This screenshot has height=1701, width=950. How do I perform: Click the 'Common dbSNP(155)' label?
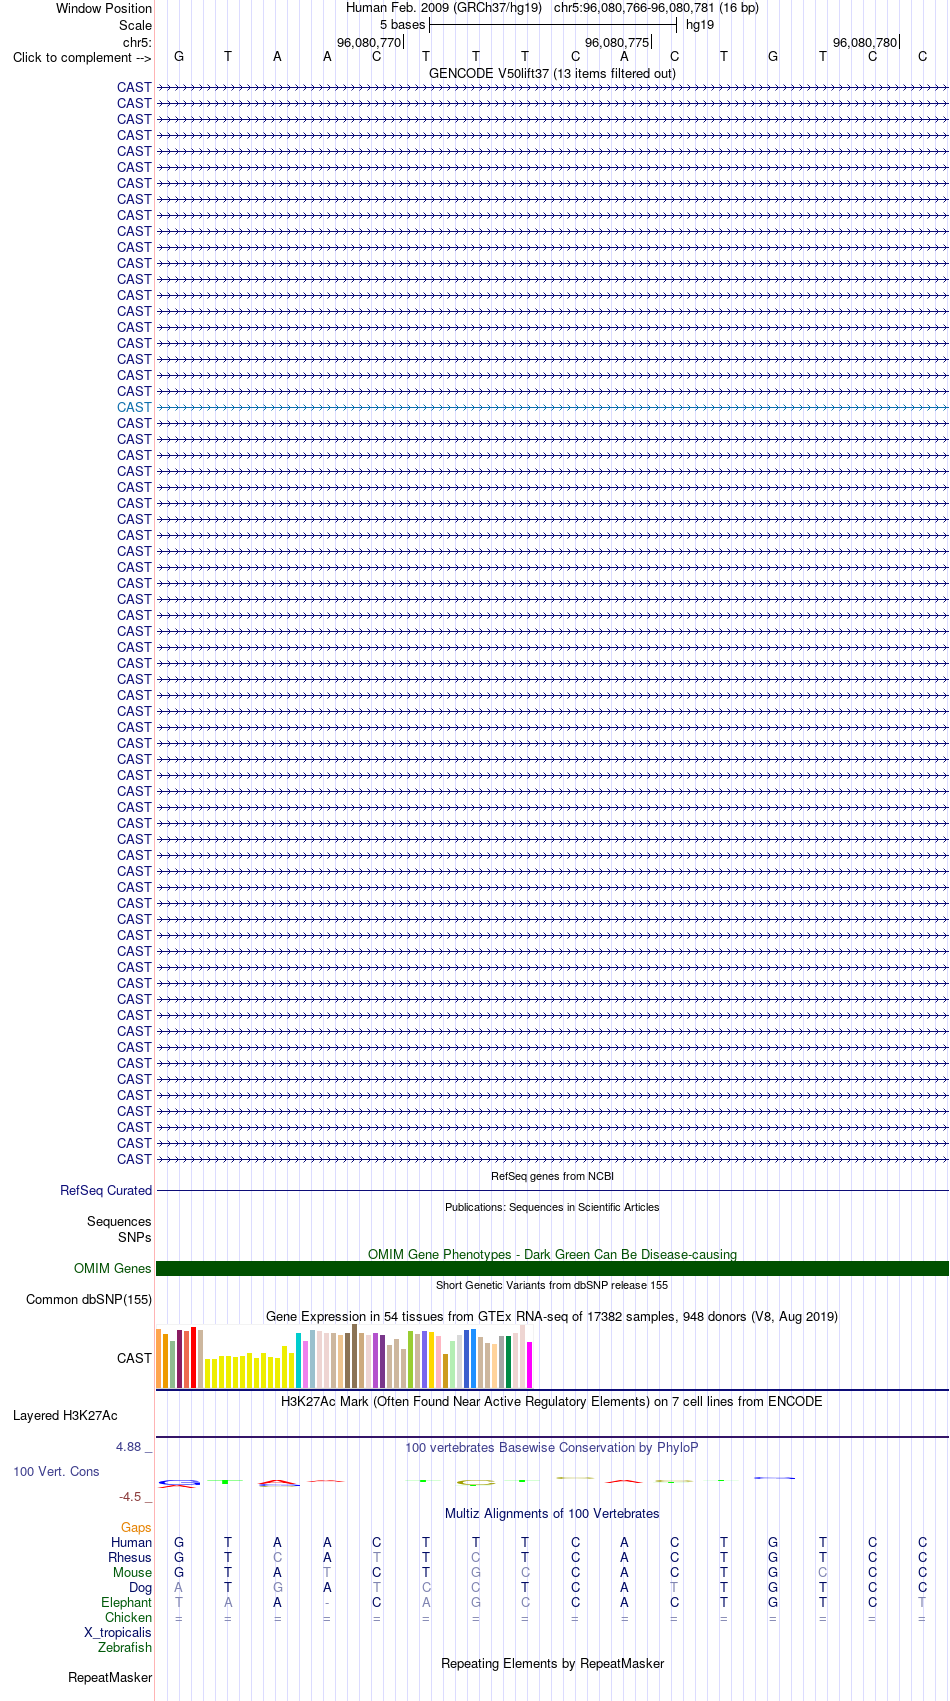(89, 1299)
